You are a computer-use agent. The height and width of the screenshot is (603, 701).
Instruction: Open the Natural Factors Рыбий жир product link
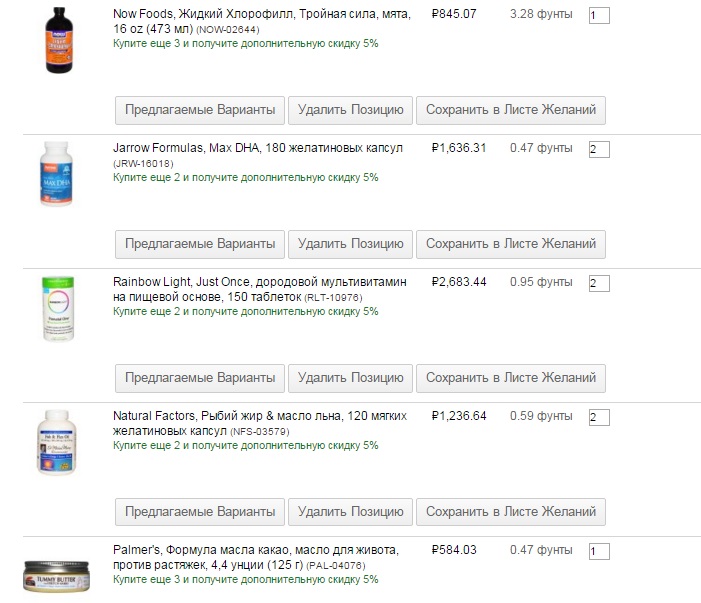[x=260, y=416]
